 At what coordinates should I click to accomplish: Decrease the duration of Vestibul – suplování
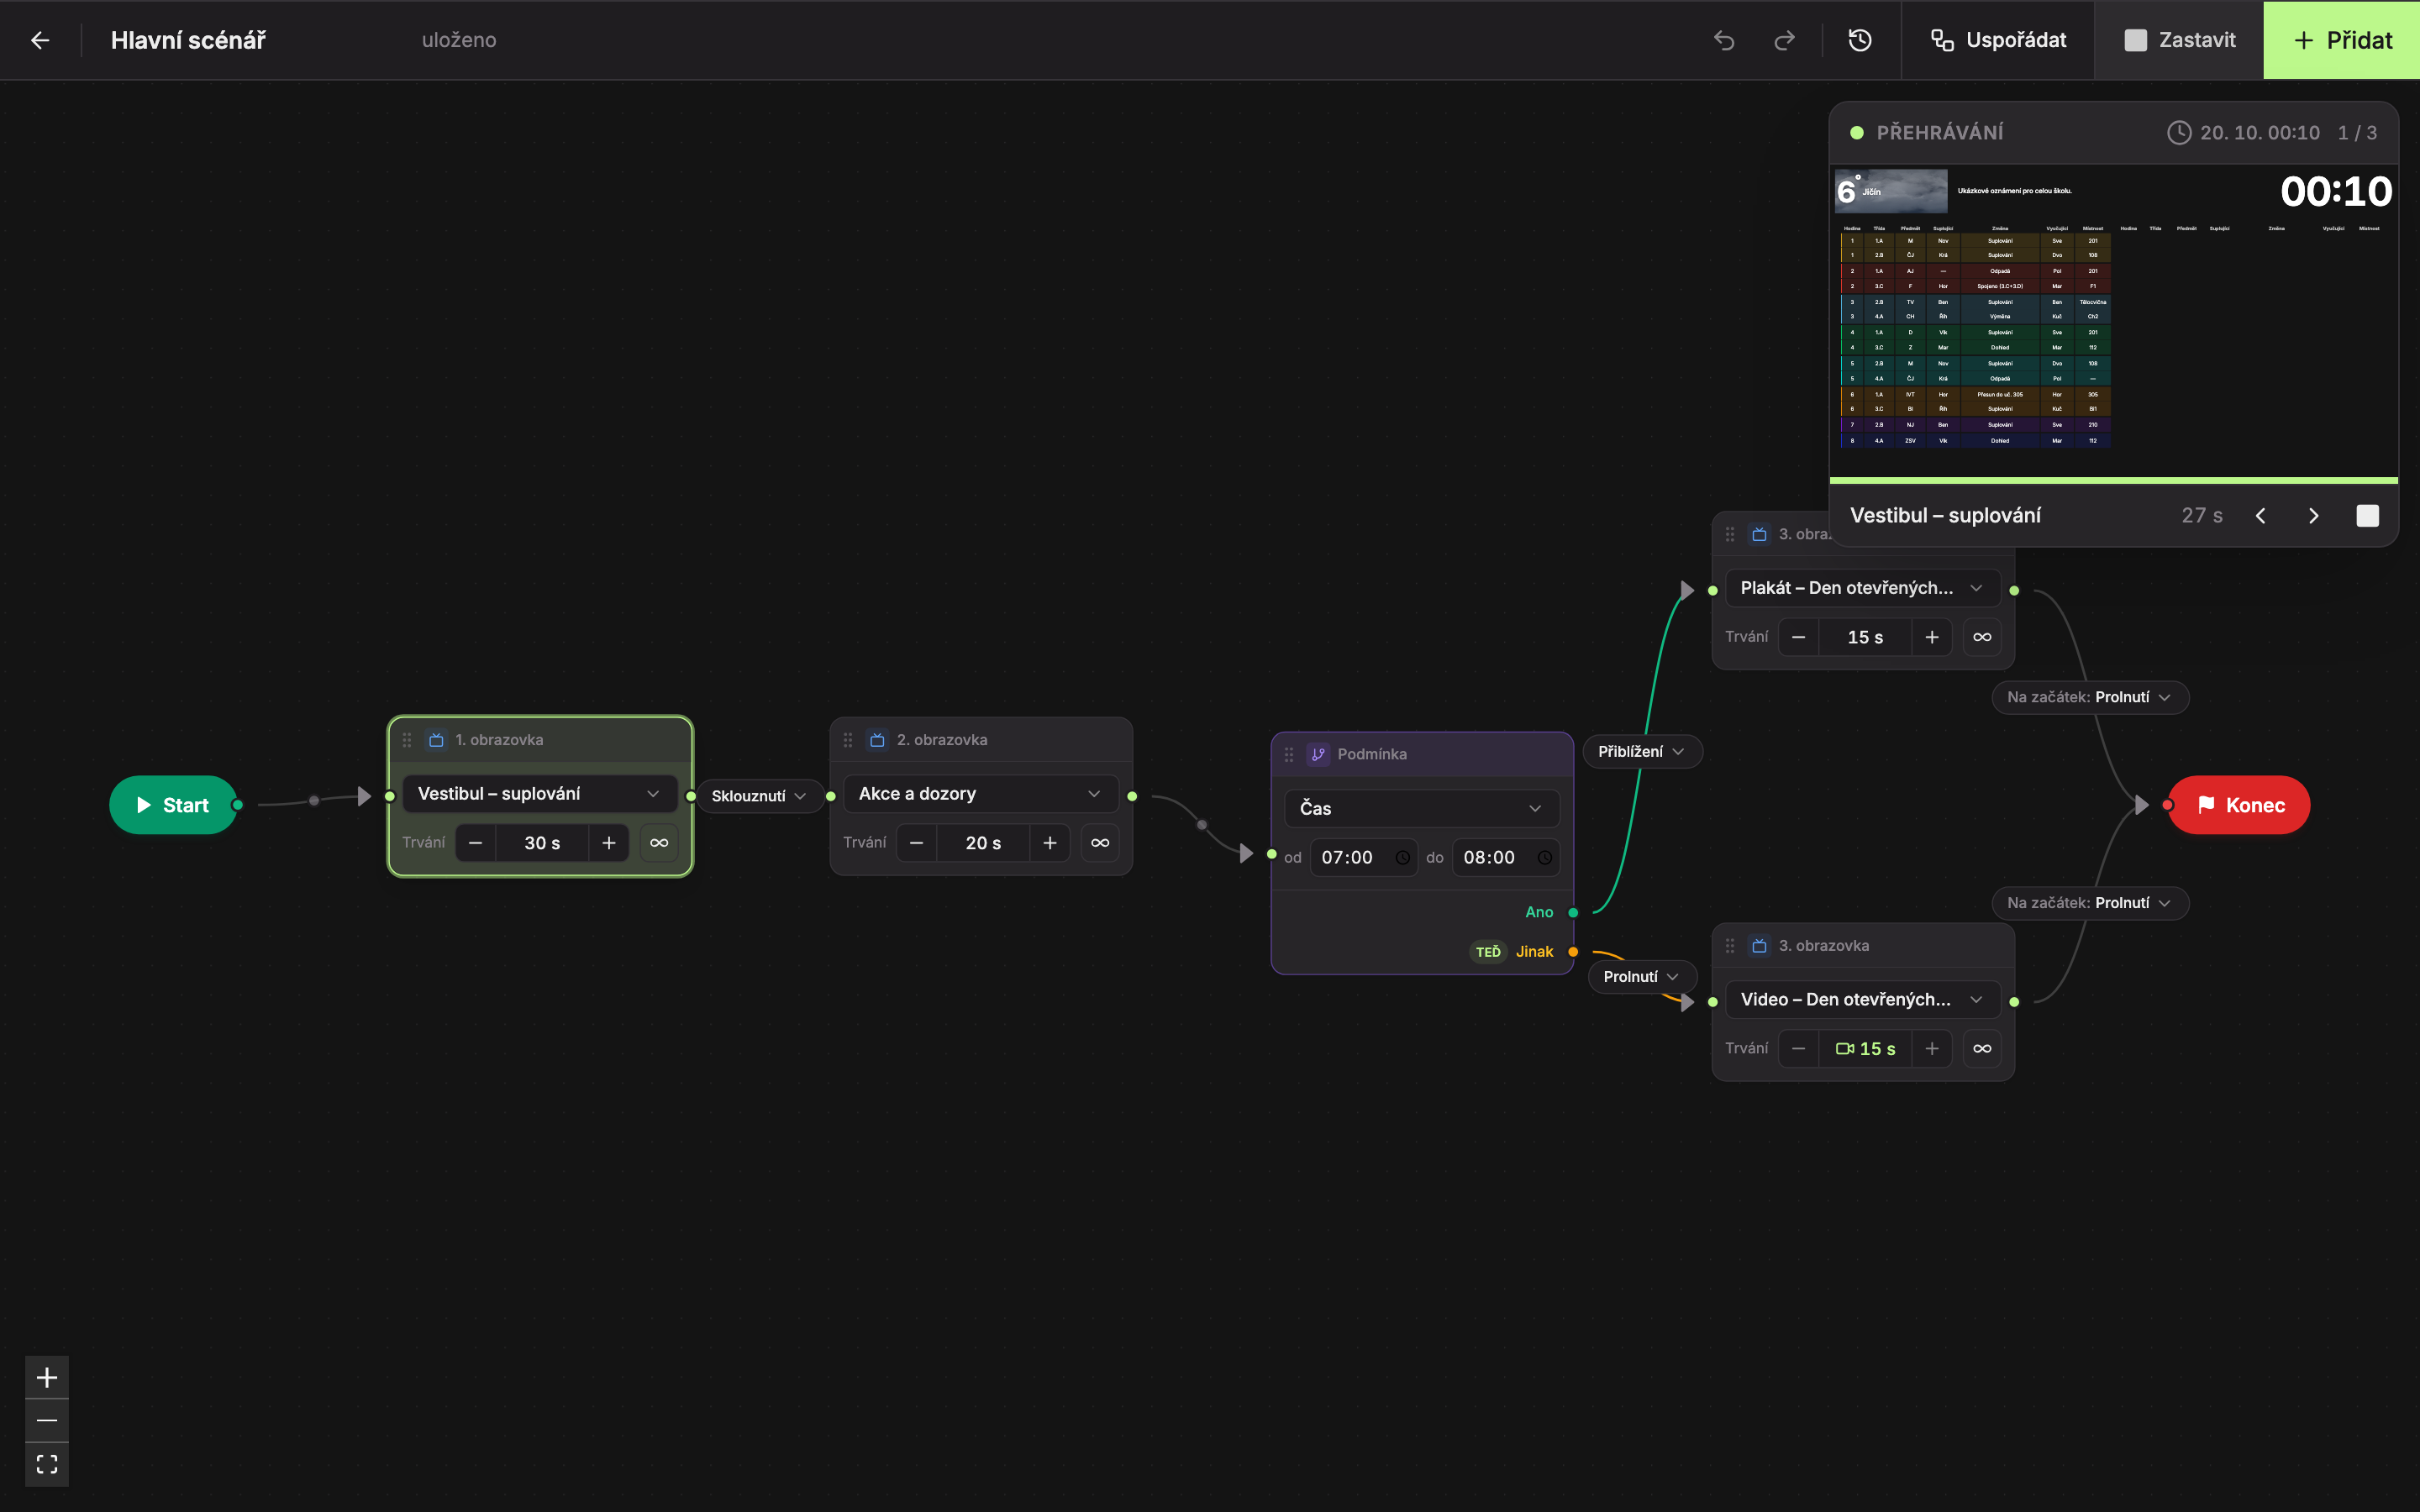click(x=476, y=843)
